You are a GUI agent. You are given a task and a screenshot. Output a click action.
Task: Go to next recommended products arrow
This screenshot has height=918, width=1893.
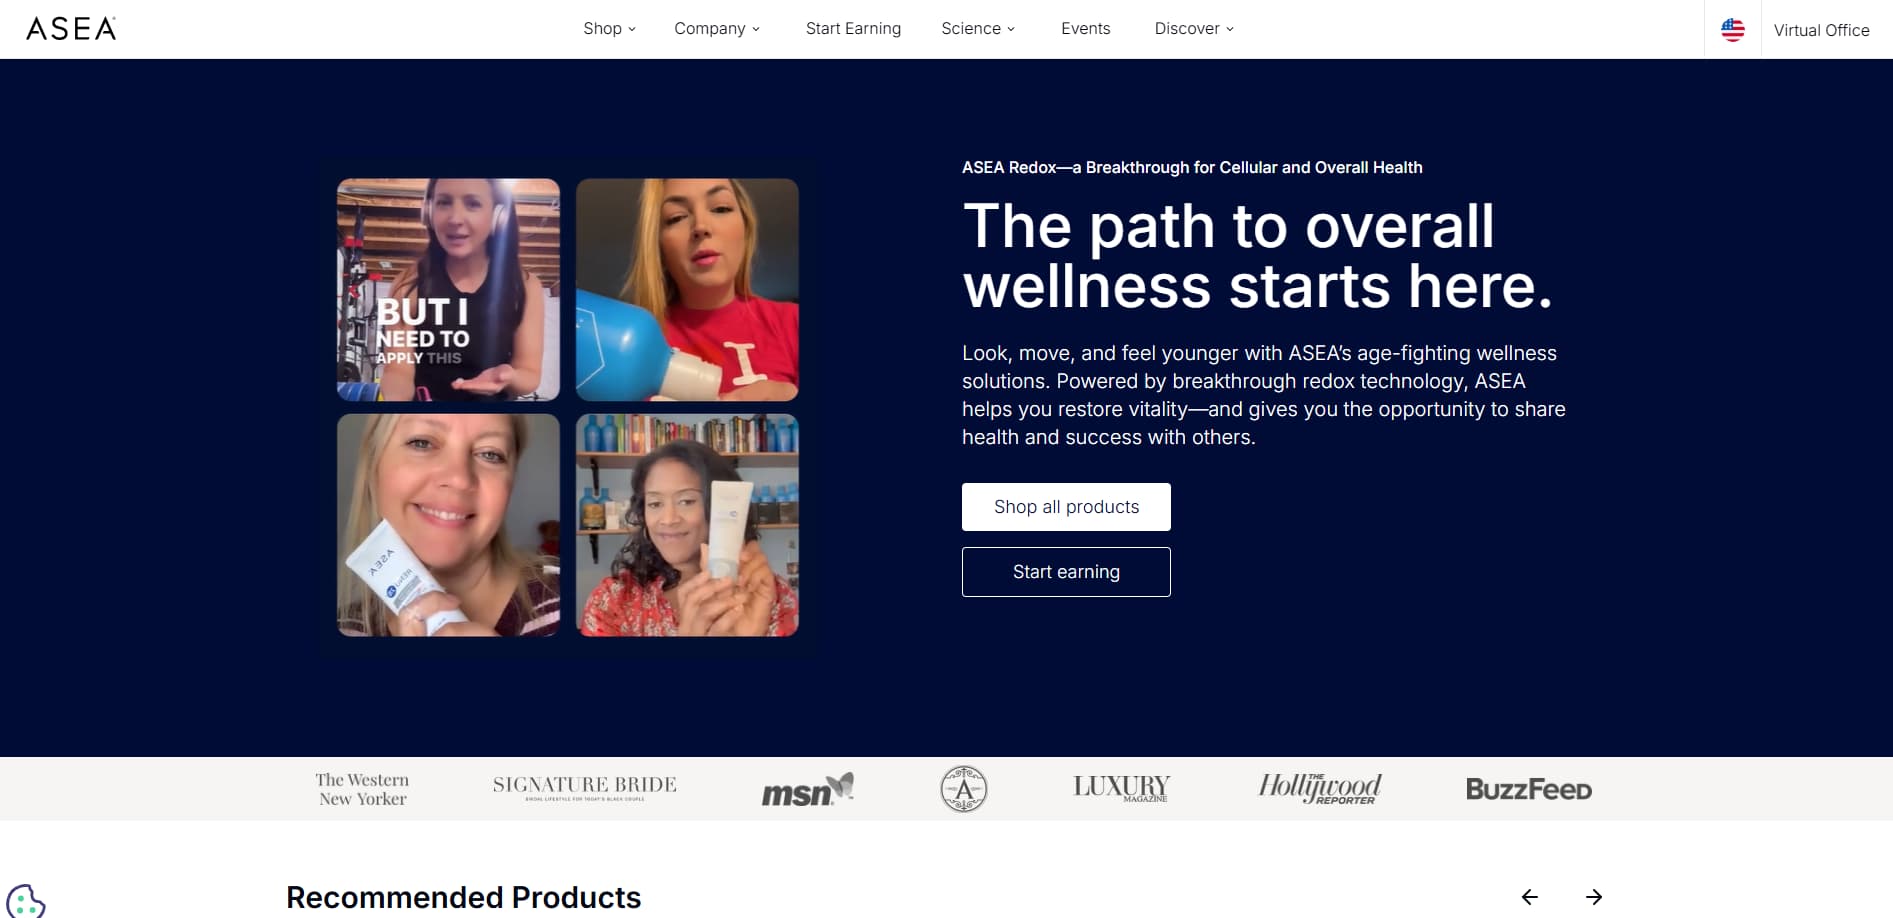click(x=1594, y=897)
